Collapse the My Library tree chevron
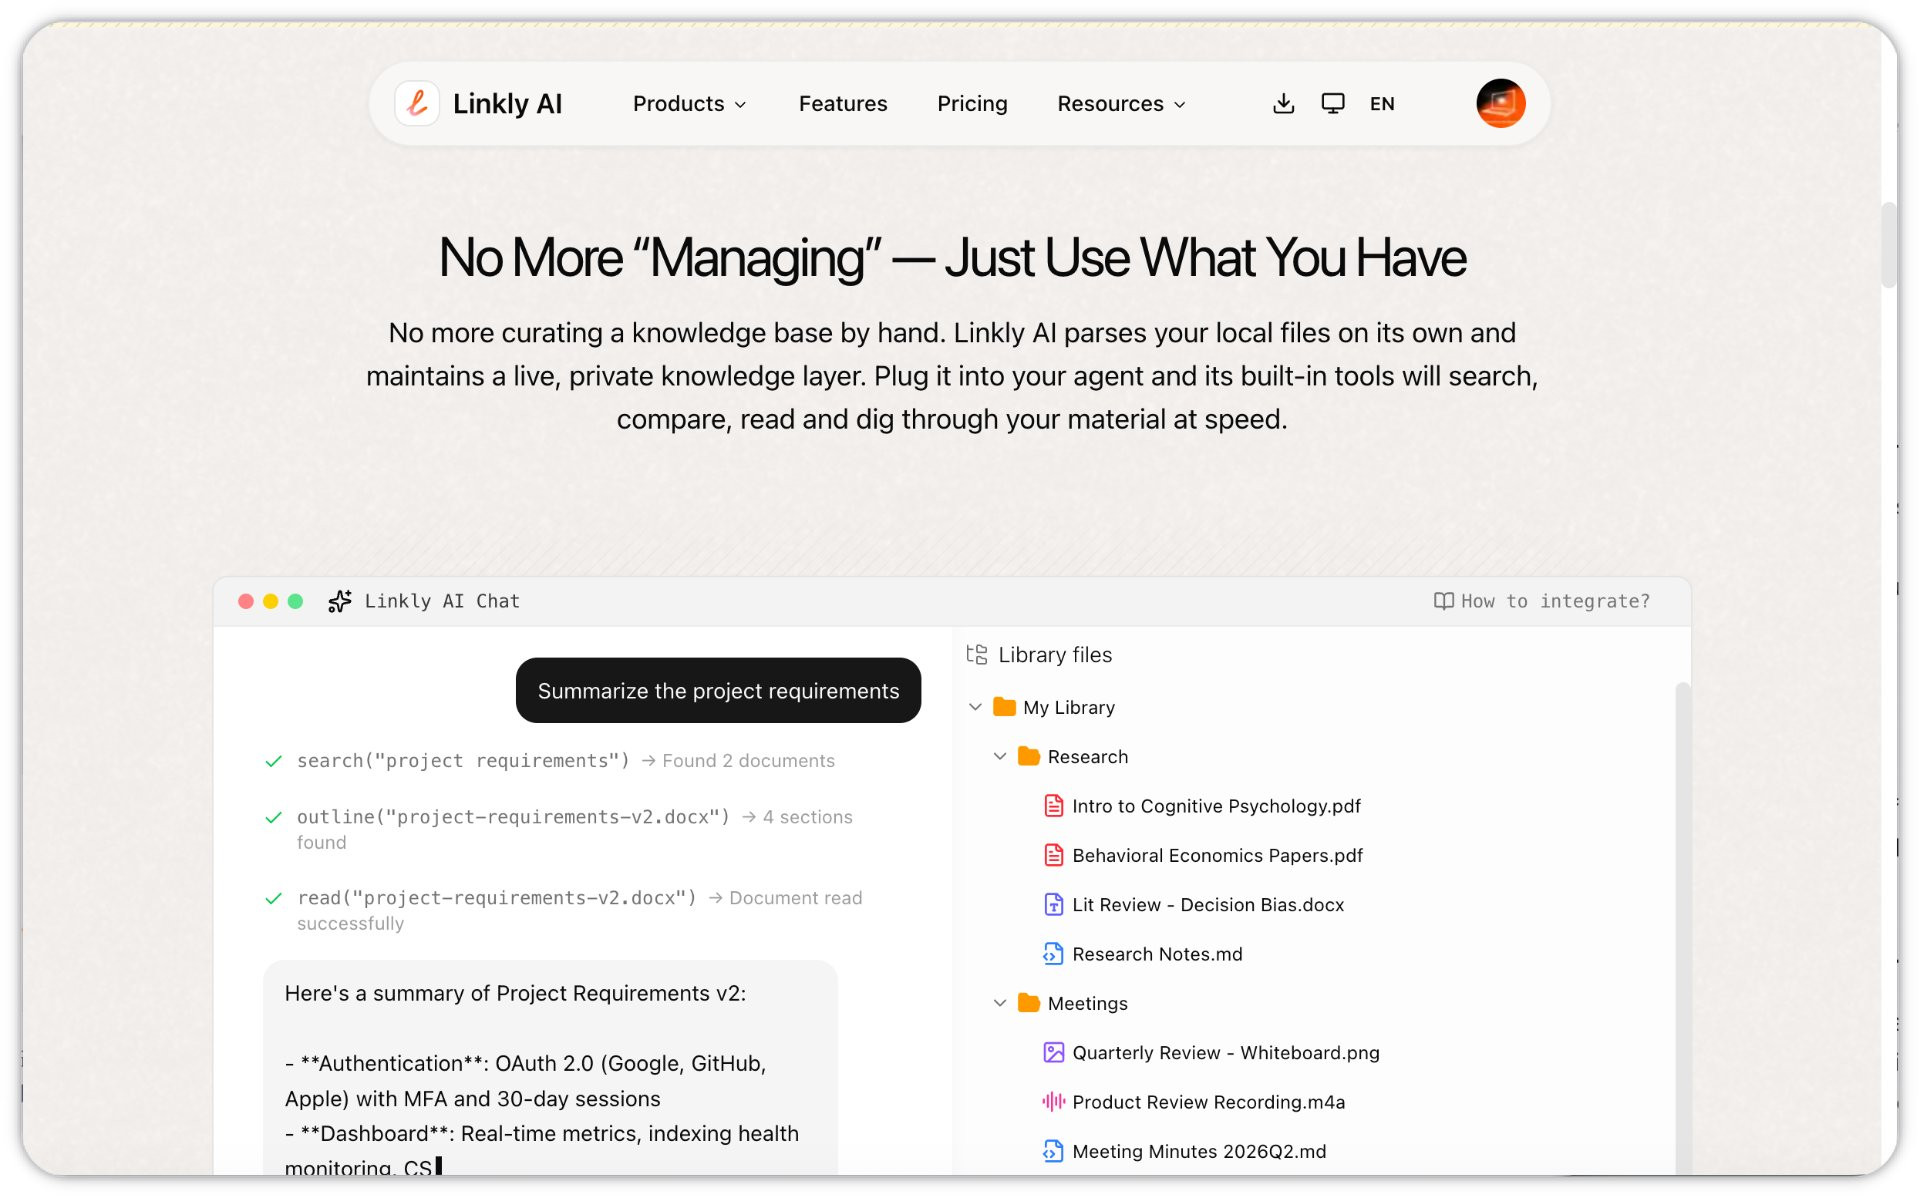The image size is (1920, 1198). coord(975,707)
